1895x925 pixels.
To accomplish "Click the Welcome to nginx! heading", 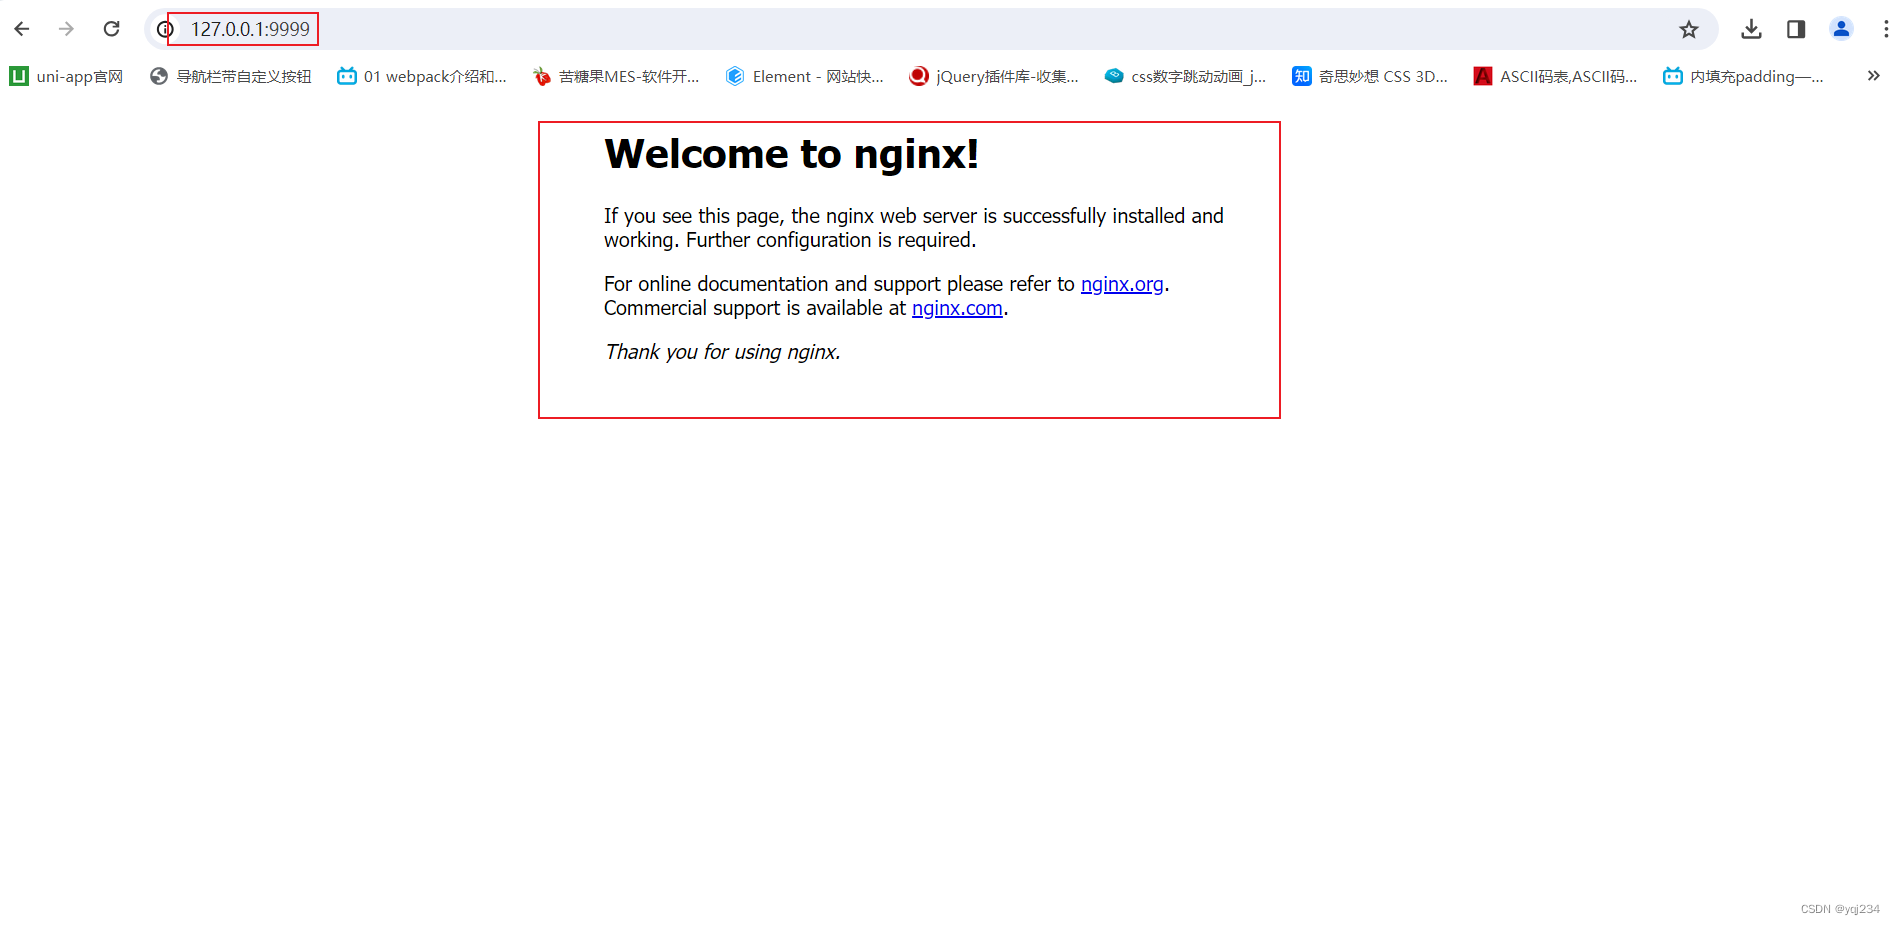I will point(791,154).
